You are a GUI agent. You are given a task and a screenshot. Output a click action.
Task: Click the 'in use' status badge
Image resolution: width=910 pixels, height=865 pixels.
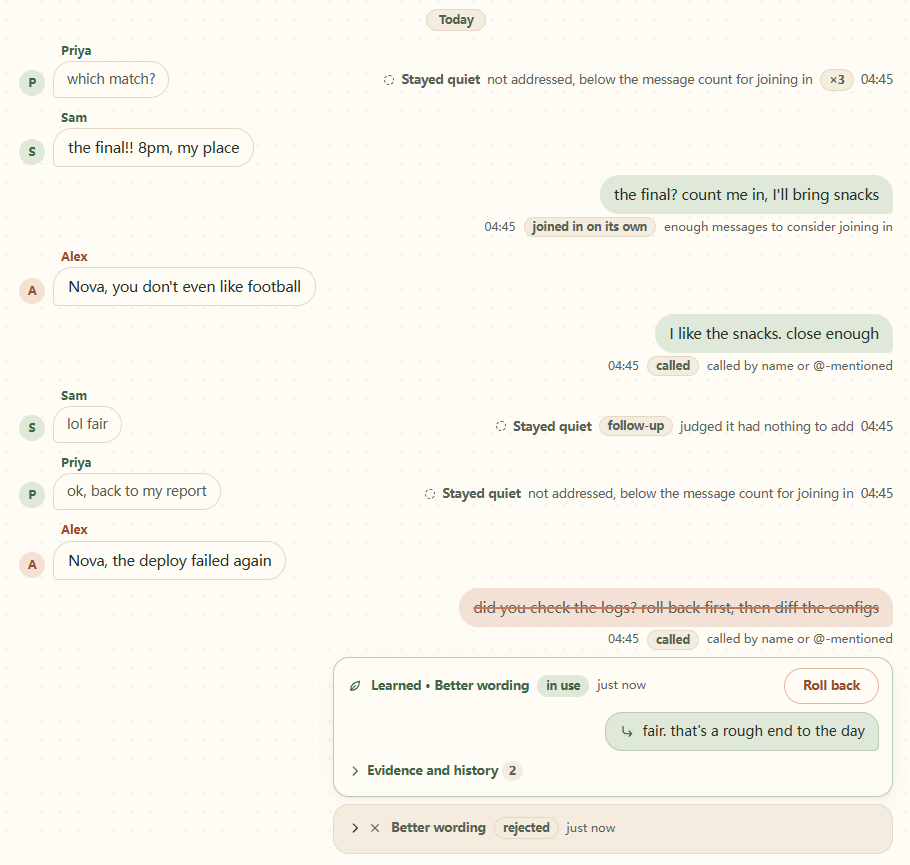point(563,686)
